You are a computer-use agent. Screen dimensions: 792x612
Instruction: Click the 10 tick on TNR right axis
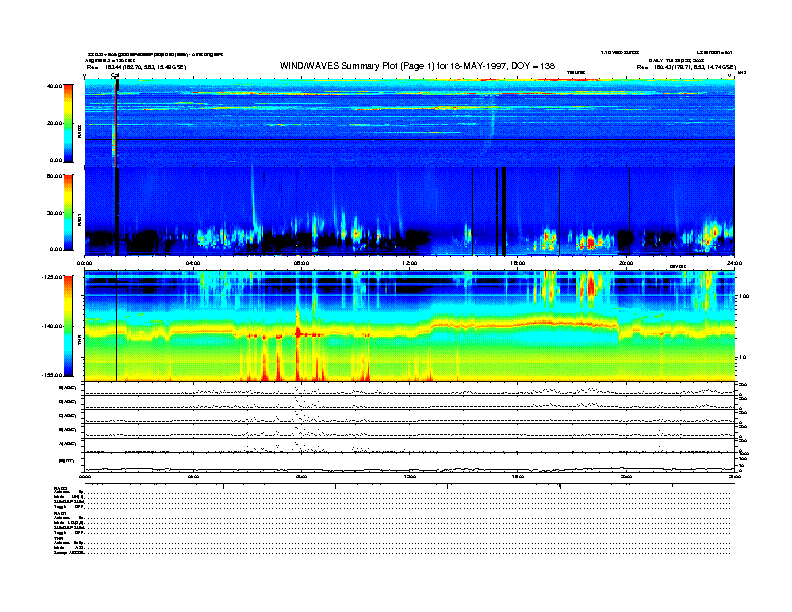[x=742, y=358]
